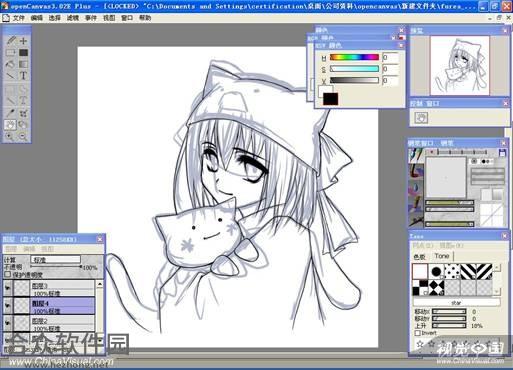513x370 pixels.
Task: Click the navigator preview thumbnail
Action: [460, 65]
